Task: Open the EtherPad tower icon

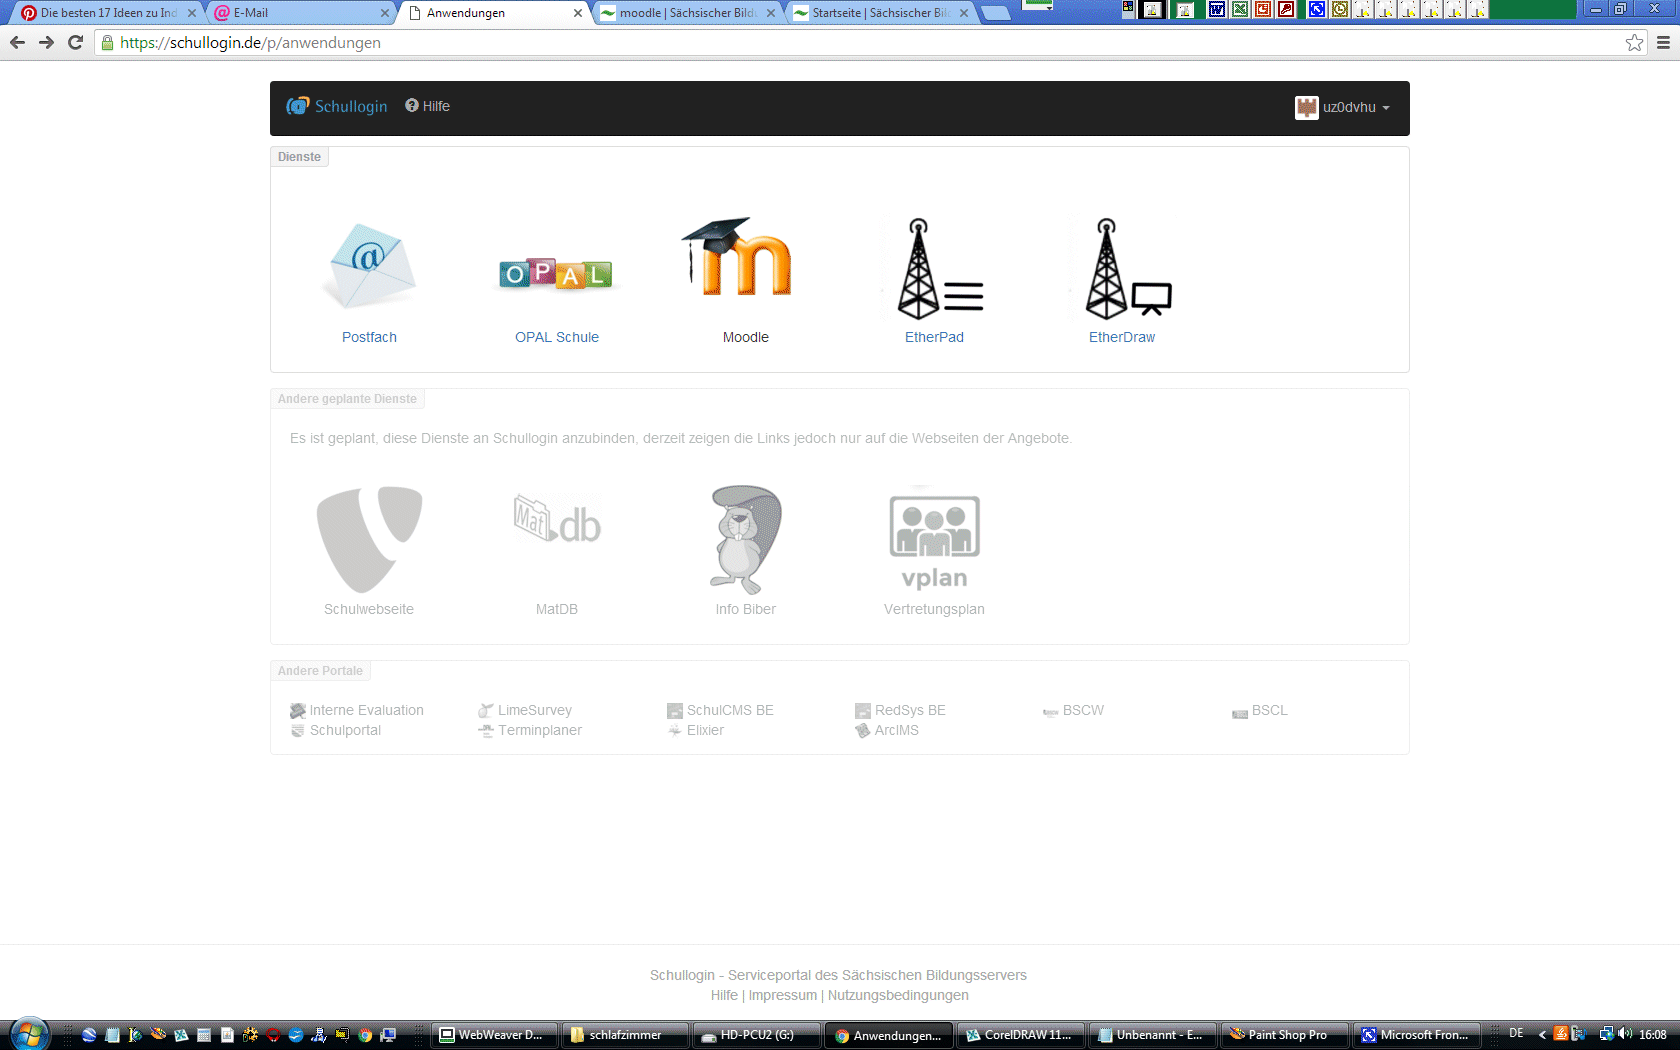Action: click(x=934, y=268)
